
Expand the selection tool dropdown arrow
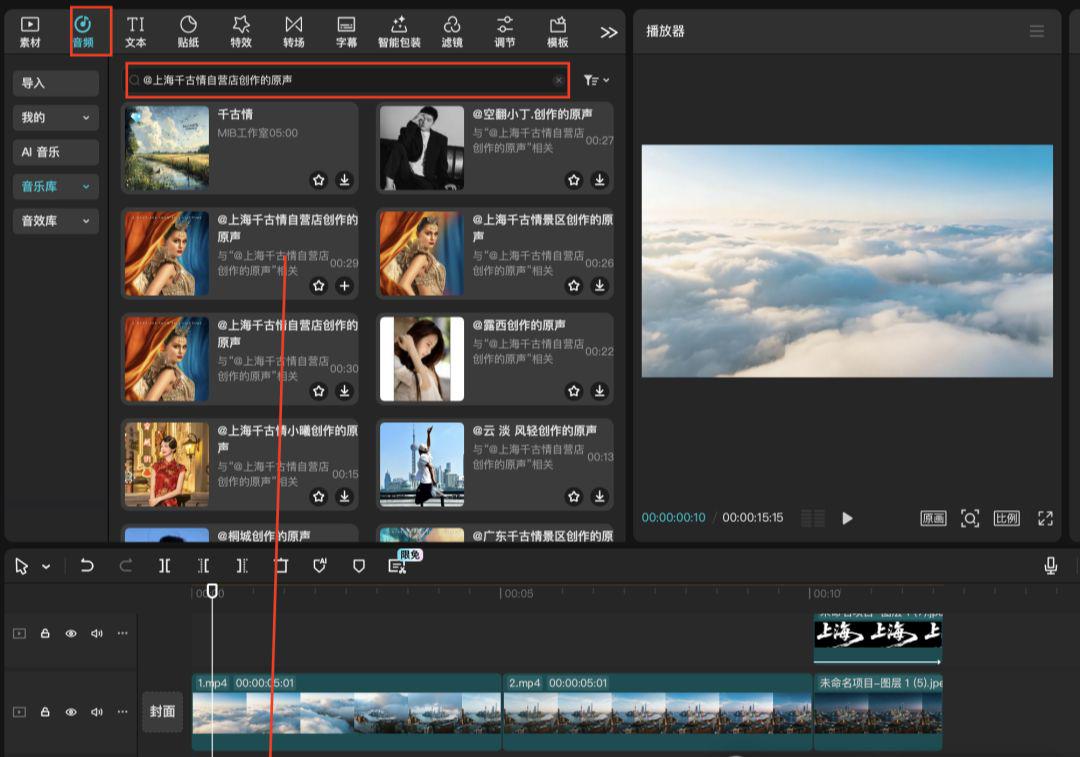(44, 565)
